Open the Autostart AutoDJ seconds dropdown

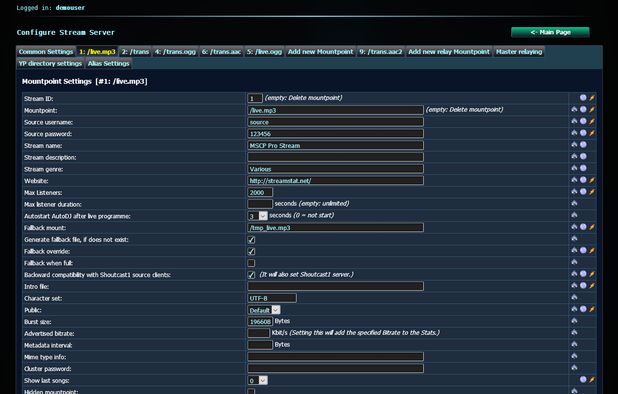pos(258,216)
